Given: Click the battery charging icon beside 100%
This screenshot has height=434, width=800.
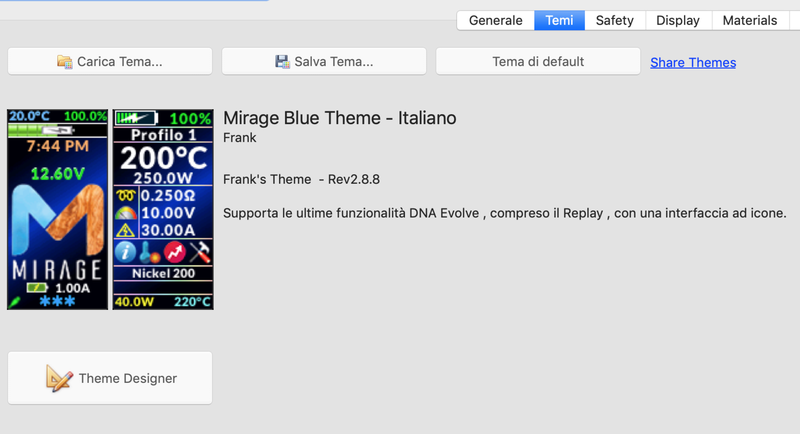Looking at the screenshot, I should click(136, 118).
